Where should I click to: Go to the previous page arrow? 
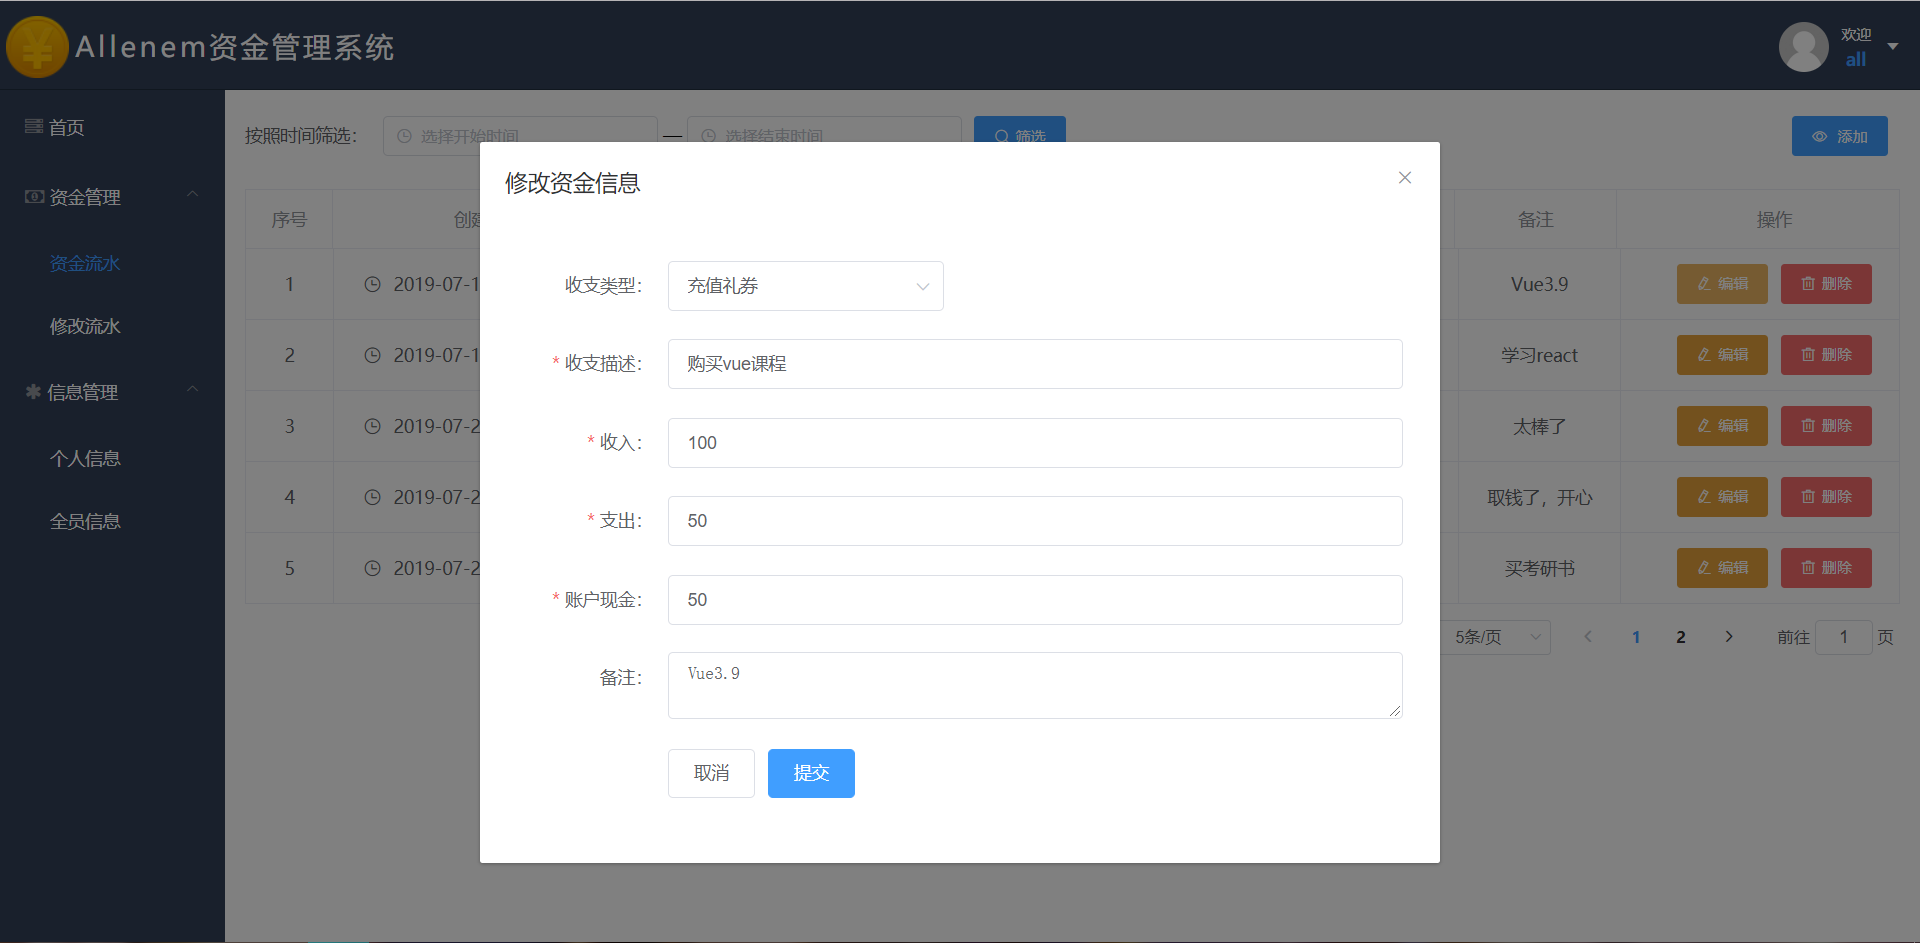coord(1587,637)
